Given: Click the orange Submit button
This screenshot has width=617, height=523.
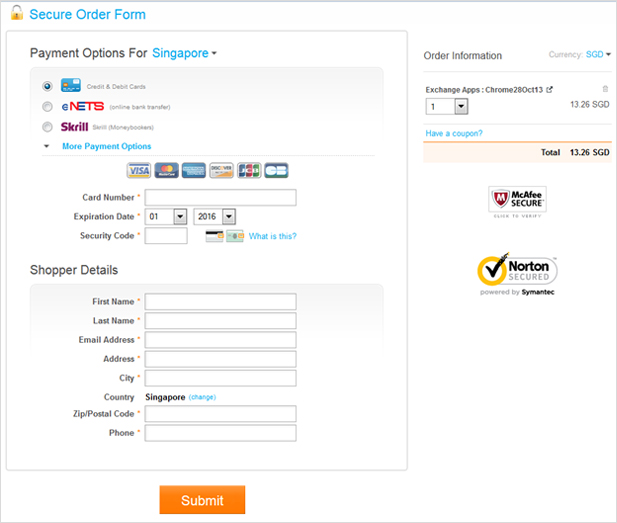Looking at the screenshot, I should tap(202, 500).
